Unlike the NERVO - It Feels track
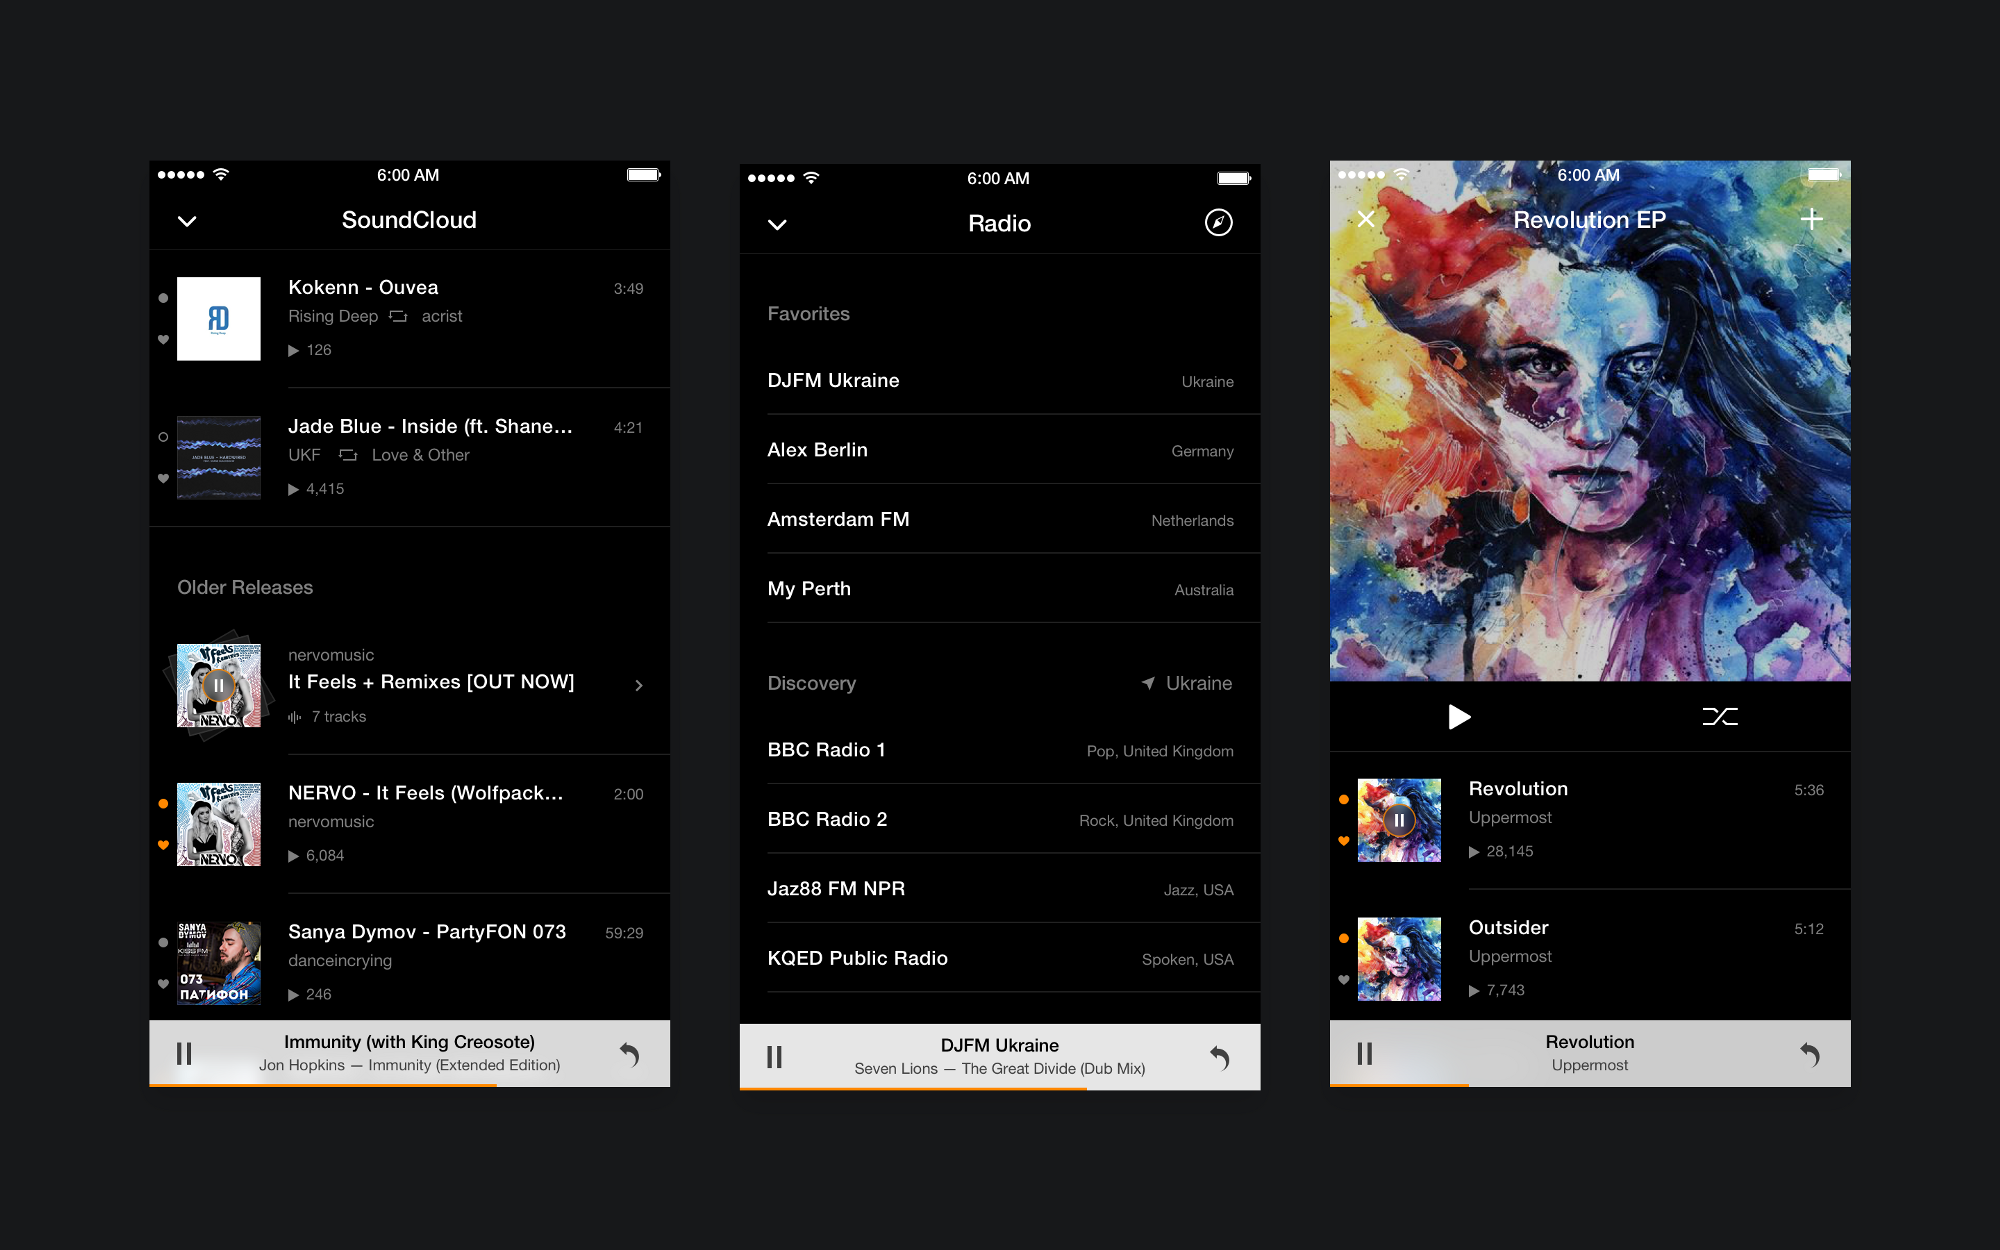Image resolution: width=2000 pixels, height=1250 pixels. [163, 846]
